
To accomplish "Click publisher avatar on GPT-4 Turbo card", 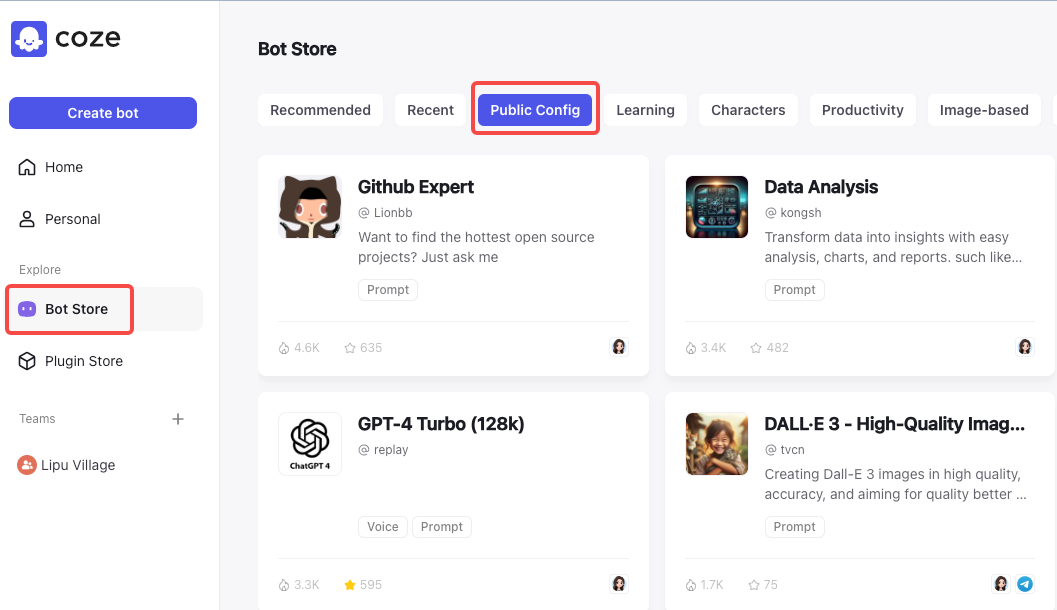I will (x=619, y=584).
